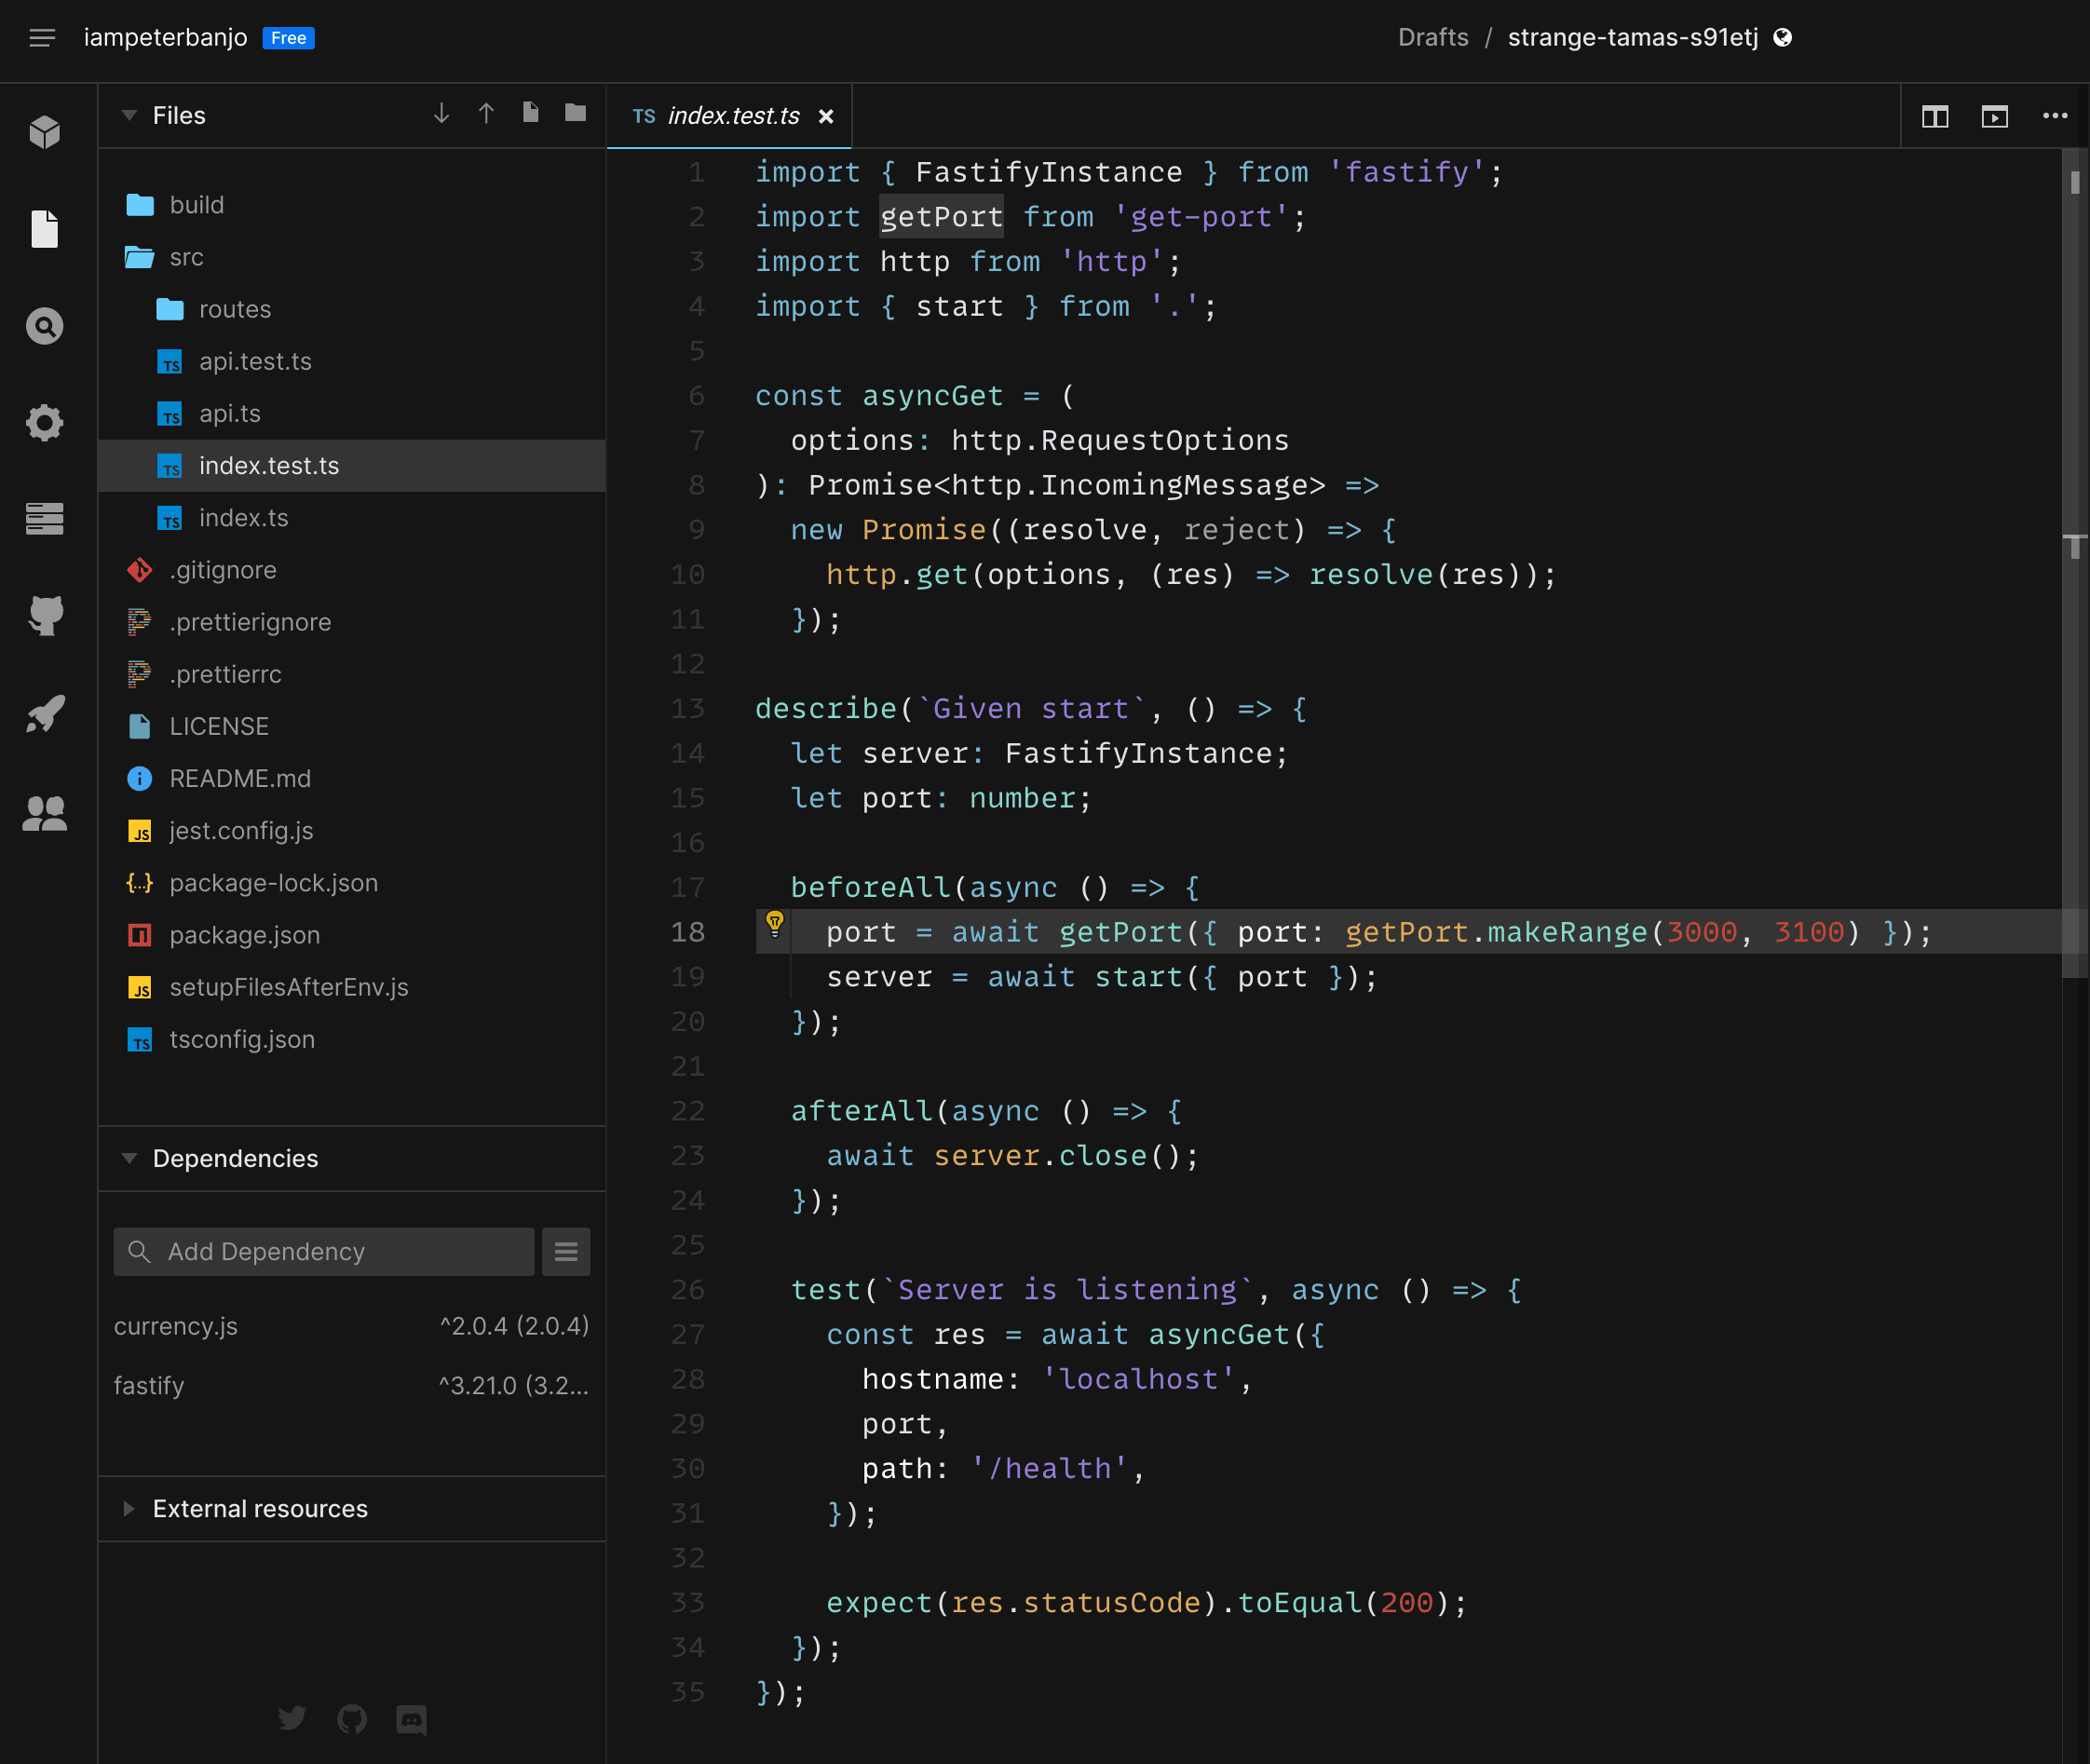Click the upload arrow icon in Files
2090x1764 pixels.
click(486, 113)
